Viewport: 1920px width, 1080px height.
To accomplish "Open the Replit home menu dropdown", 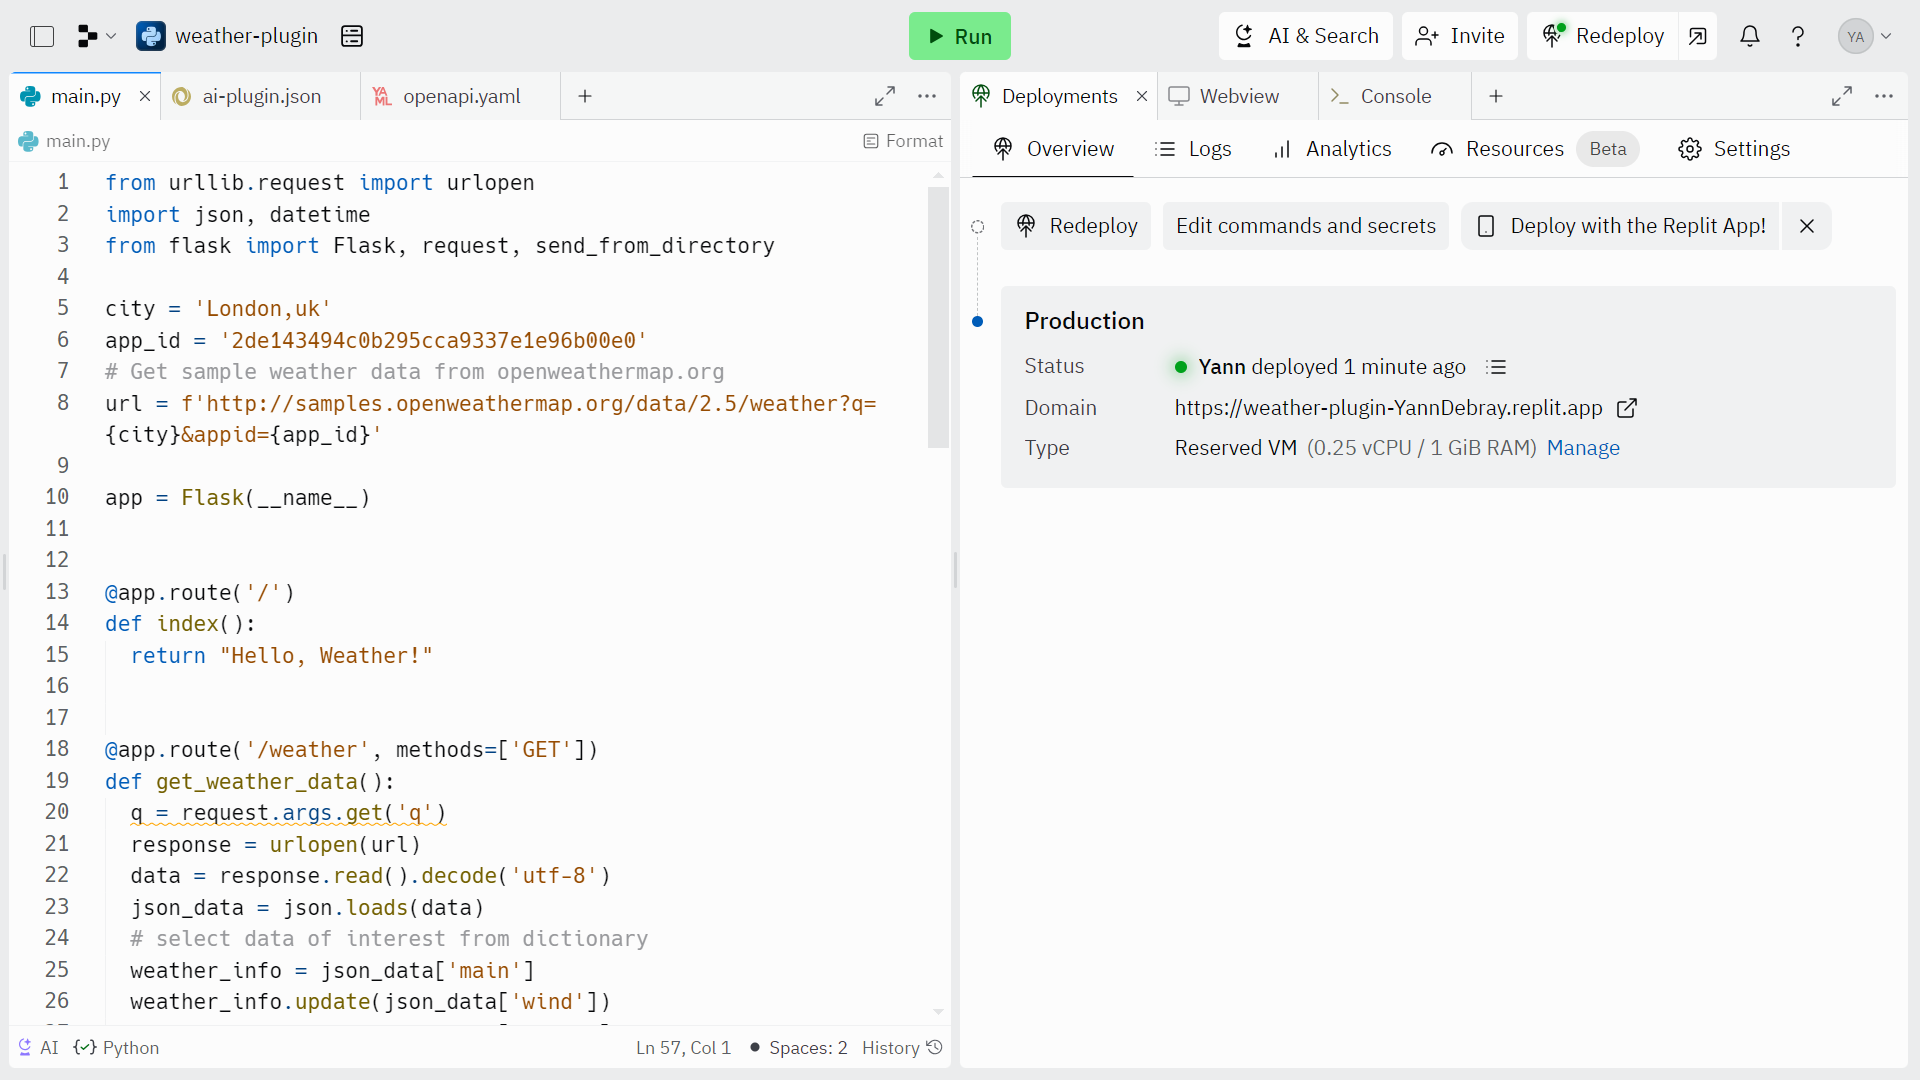I will [x=97, y=37].
